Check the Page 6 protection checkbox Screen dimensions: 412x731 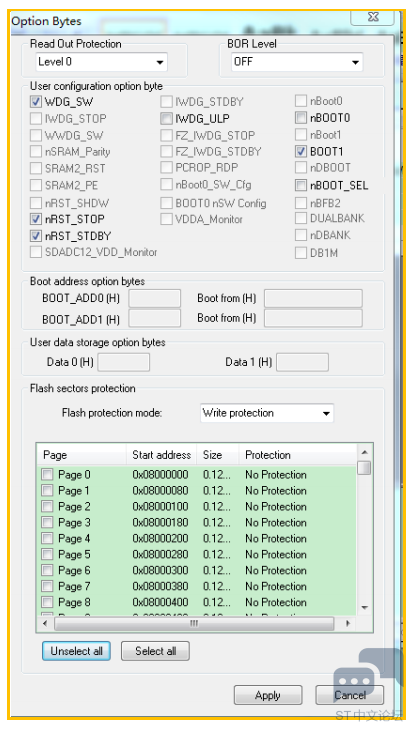(x=47, y=570)
